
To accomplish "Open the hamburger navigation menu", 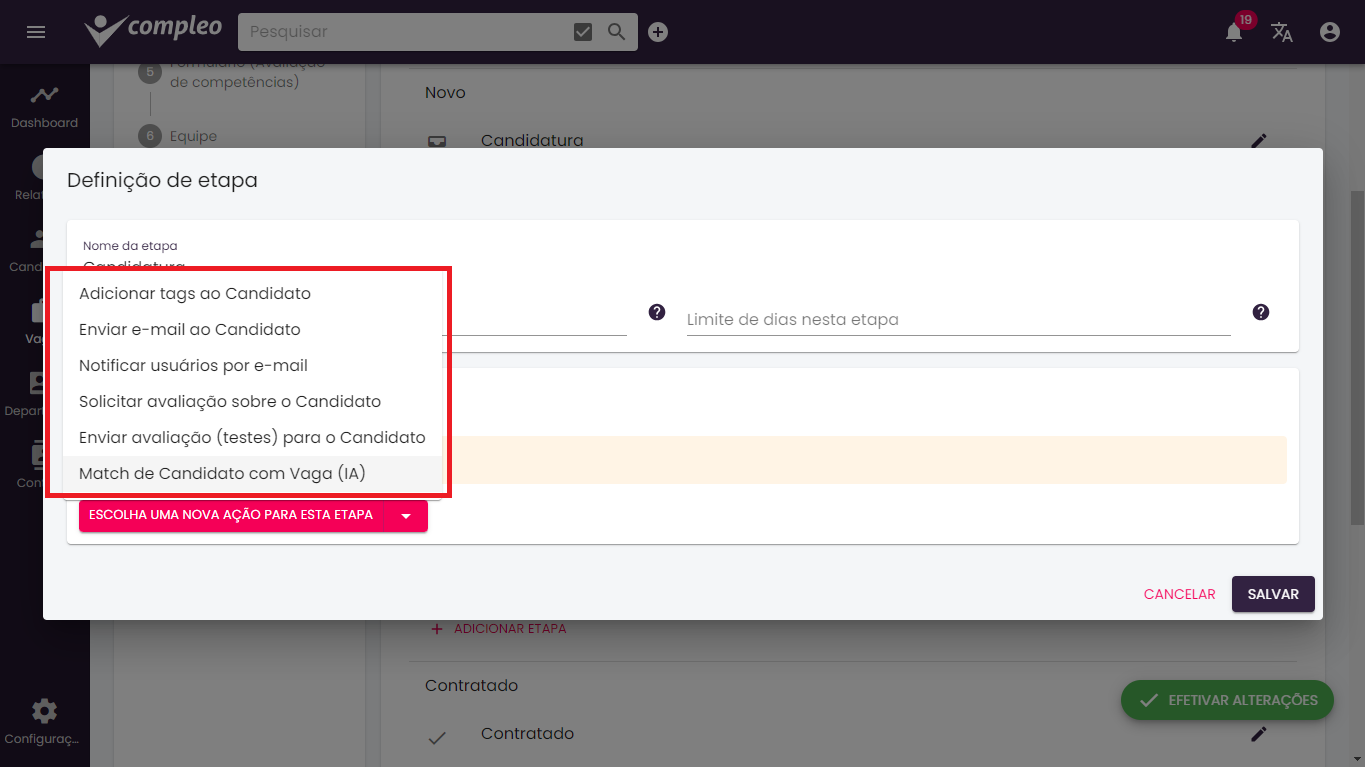I will tap(36, 32).
